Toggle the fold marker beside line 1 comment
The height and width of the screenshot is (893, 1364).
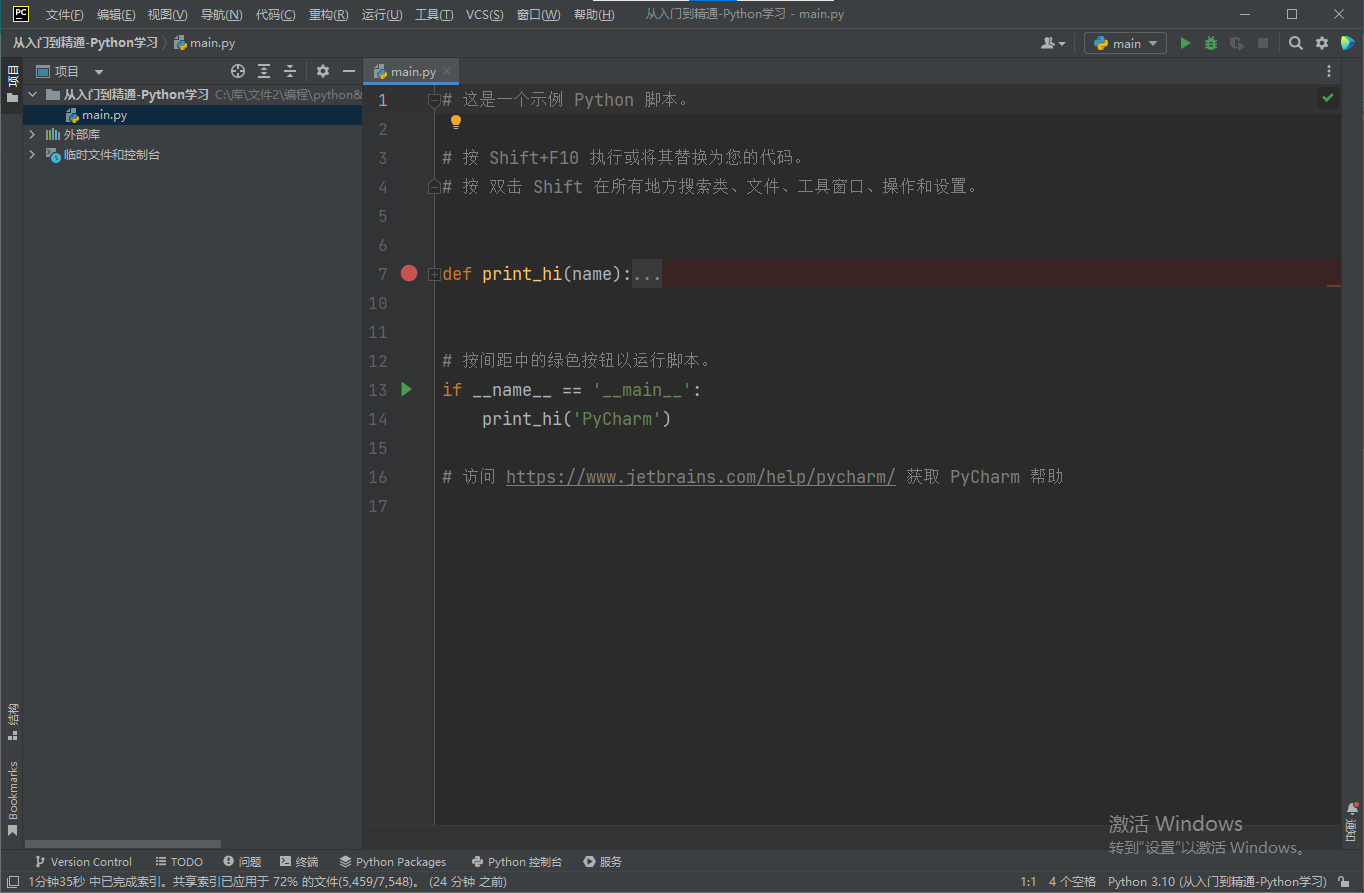[434, 100]
